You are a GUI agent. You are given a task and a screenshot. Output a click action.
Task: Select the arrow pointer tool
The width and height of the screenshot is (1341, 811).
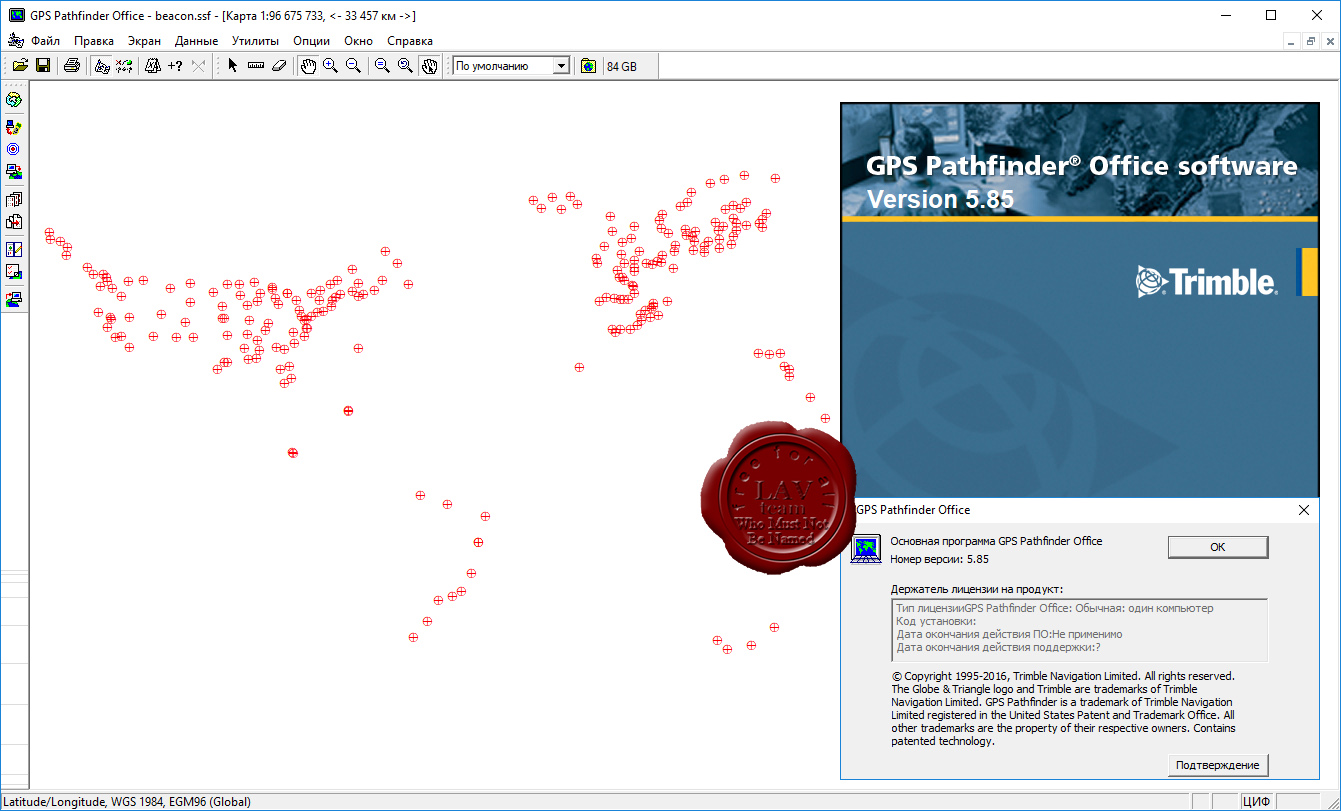(x=233, y=66)
